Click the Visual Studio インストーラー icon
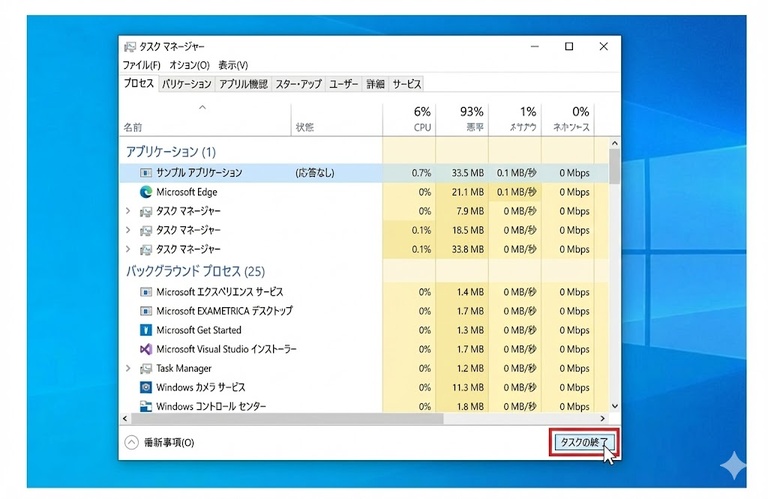 coord(145,349)
